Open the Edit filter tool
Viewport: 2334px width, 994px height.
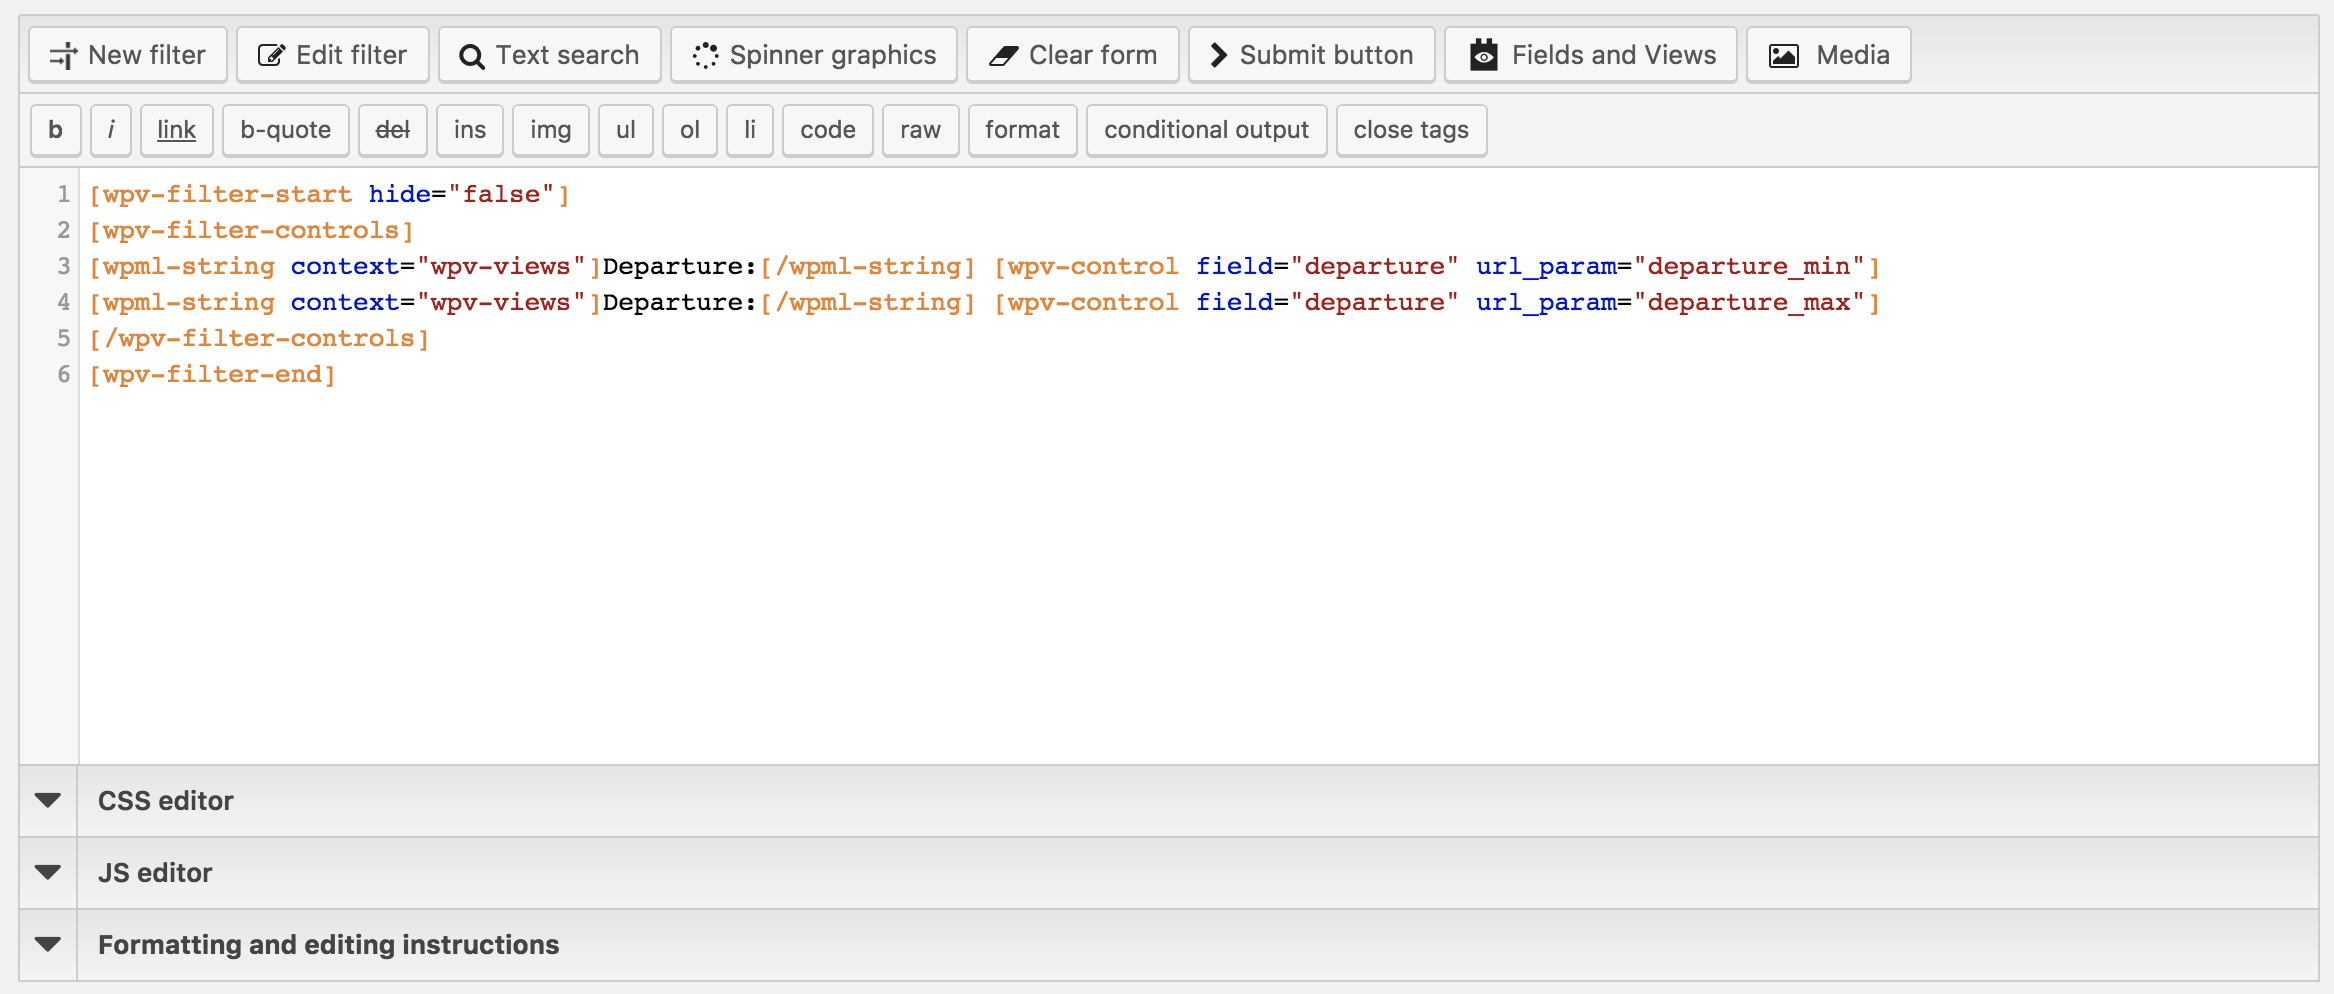tap(332, 55)
